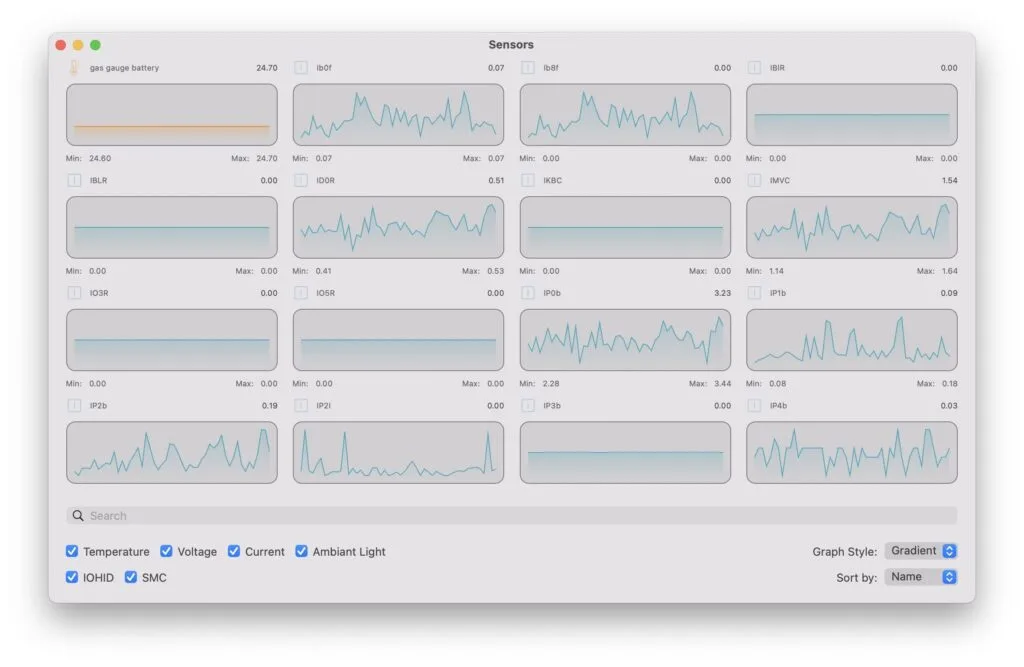
Task: Select the gas gauge battery graph
Action: [172, 114]
